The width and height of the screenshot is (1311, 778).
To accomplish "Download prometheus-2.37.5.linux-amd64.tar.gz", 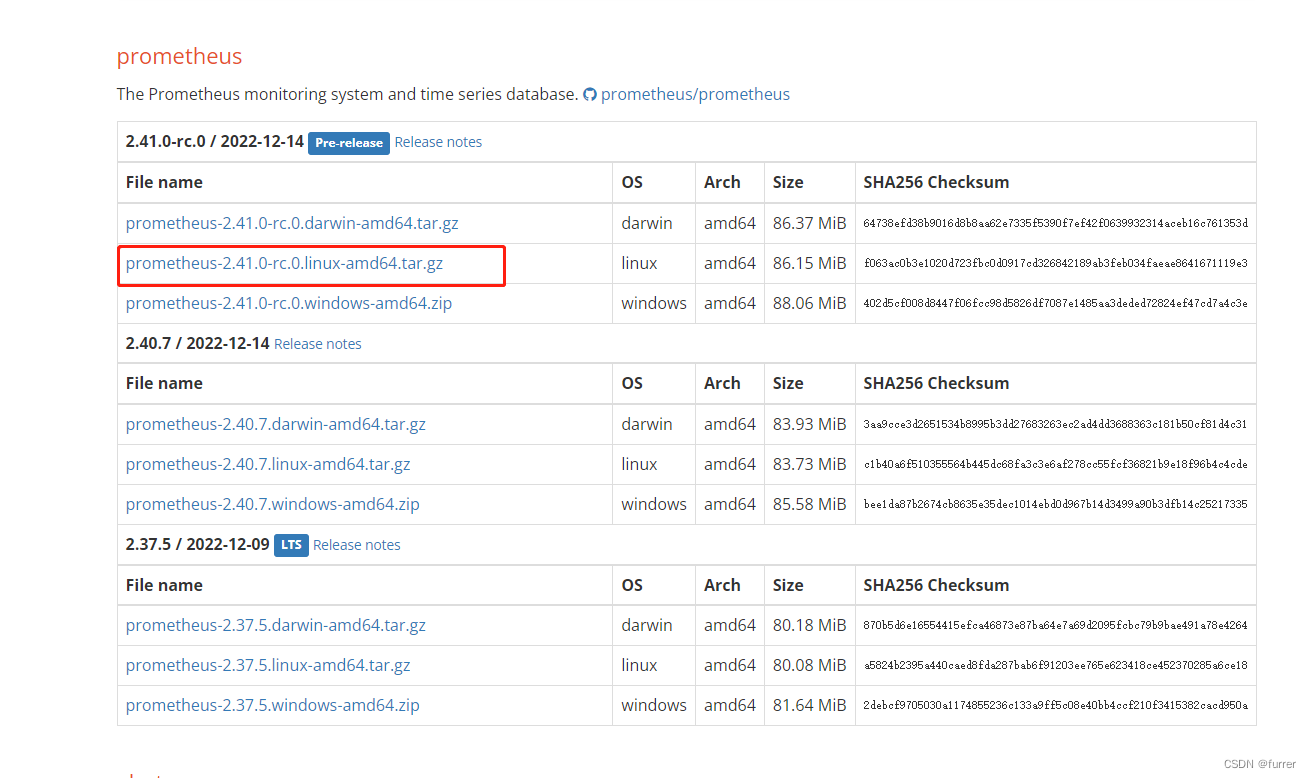I will 268,665.
